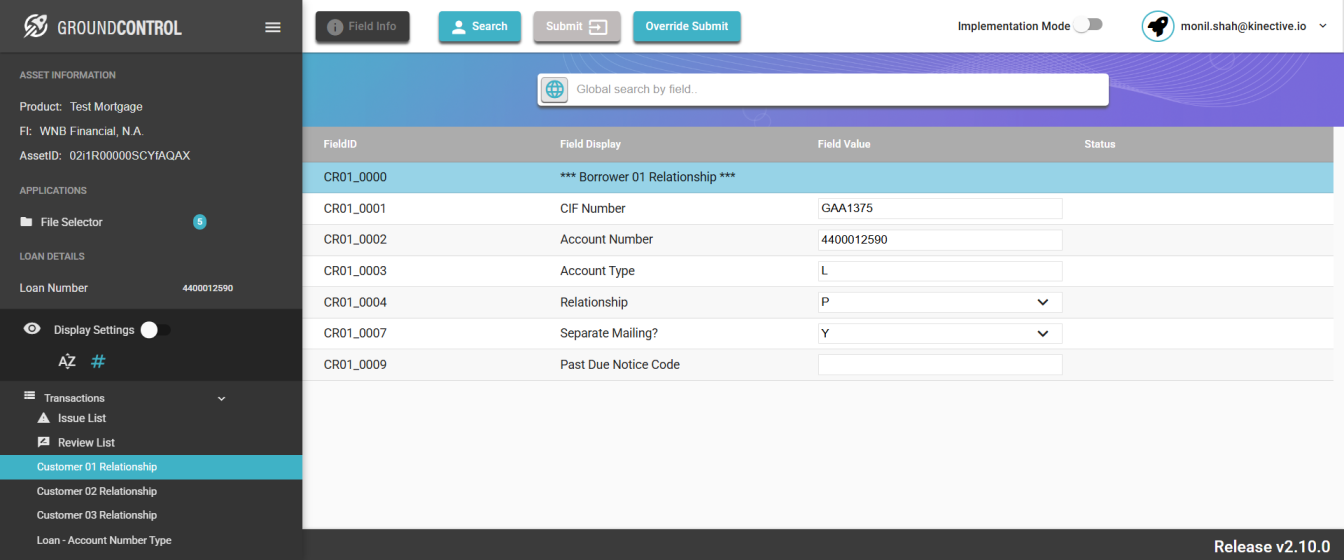This screenshot has width=1344, height=560.
Task: Open the Separate Mailing dropdown
Action: click(940, 333)
